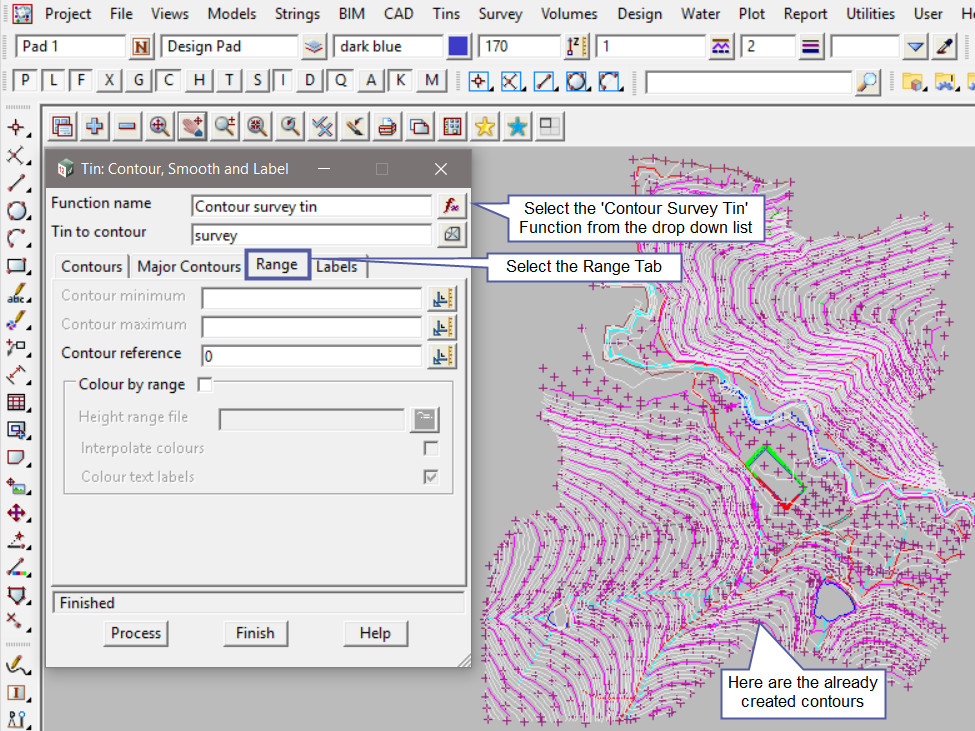Click the tin picker icon beside survey field
975x731 pixels.
point(451,235)
